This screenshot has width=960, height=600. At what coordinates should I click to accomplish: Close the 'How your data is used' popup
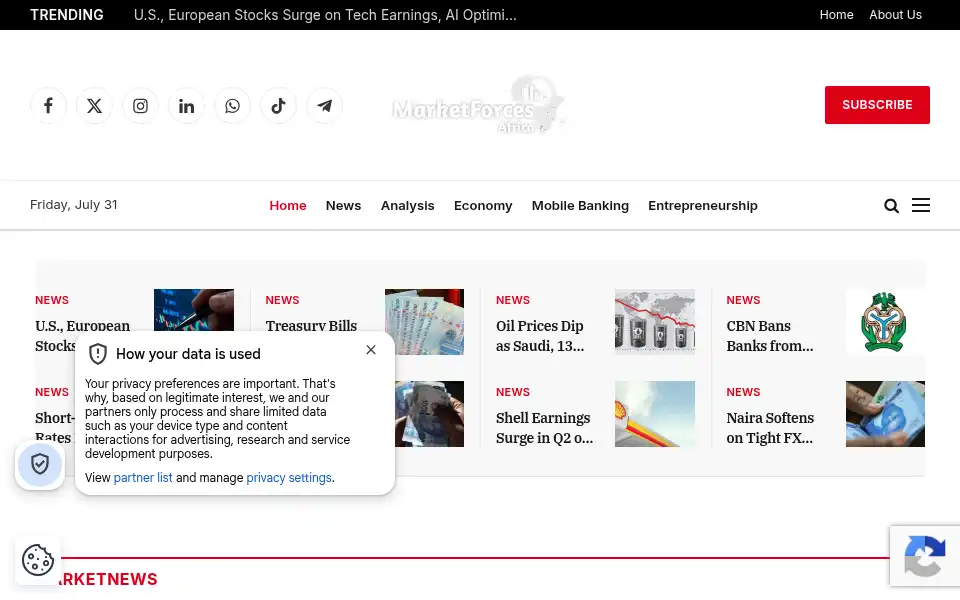click(370, 350)
